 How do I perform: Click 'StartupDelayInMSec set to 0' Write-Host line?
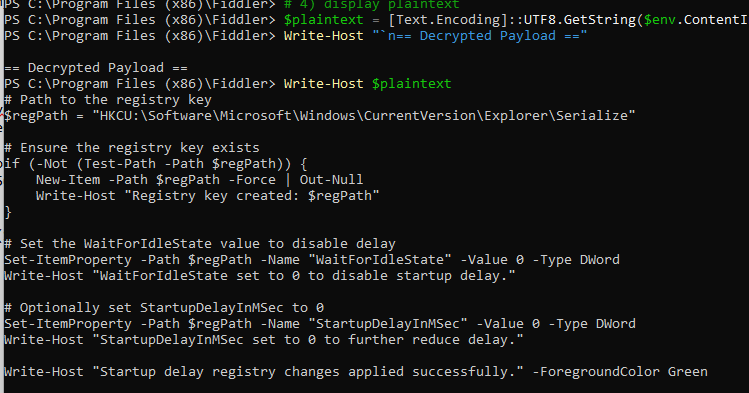264,340
